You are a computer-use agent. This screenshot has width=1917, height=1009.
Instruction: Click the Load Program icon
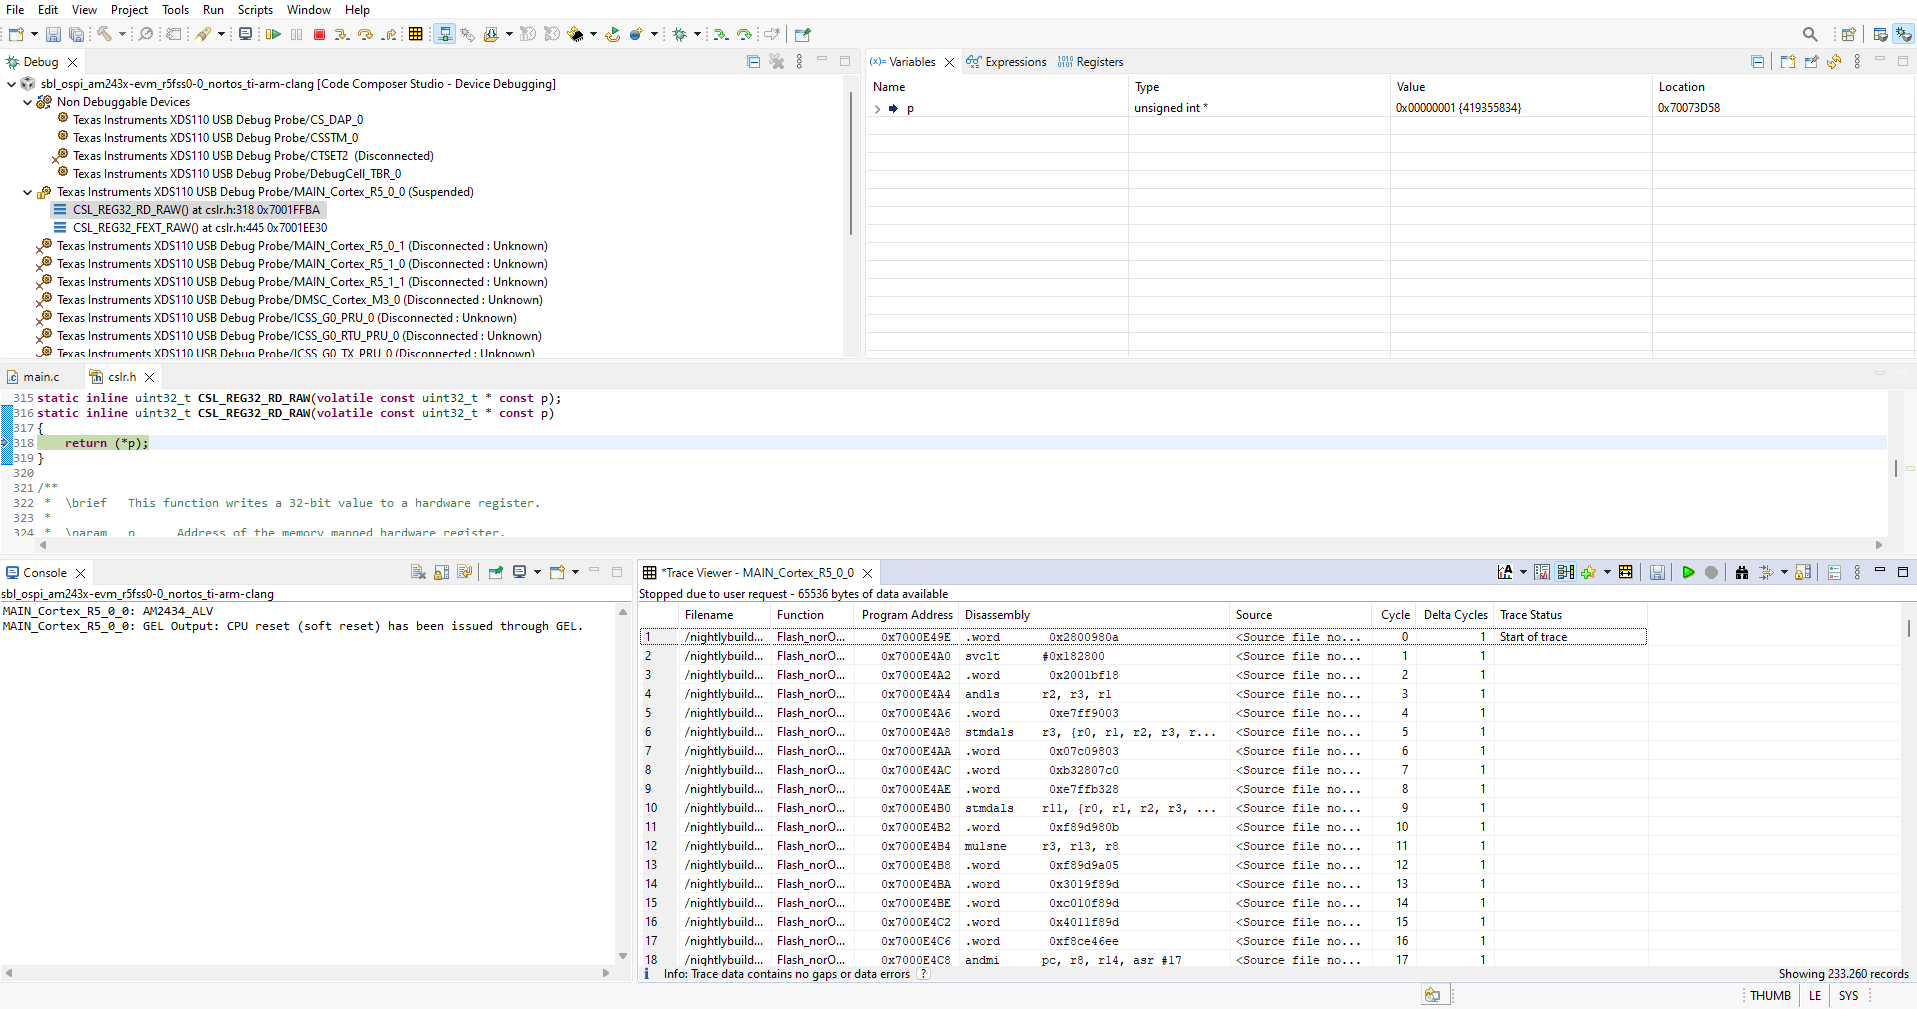click(491, 34)
